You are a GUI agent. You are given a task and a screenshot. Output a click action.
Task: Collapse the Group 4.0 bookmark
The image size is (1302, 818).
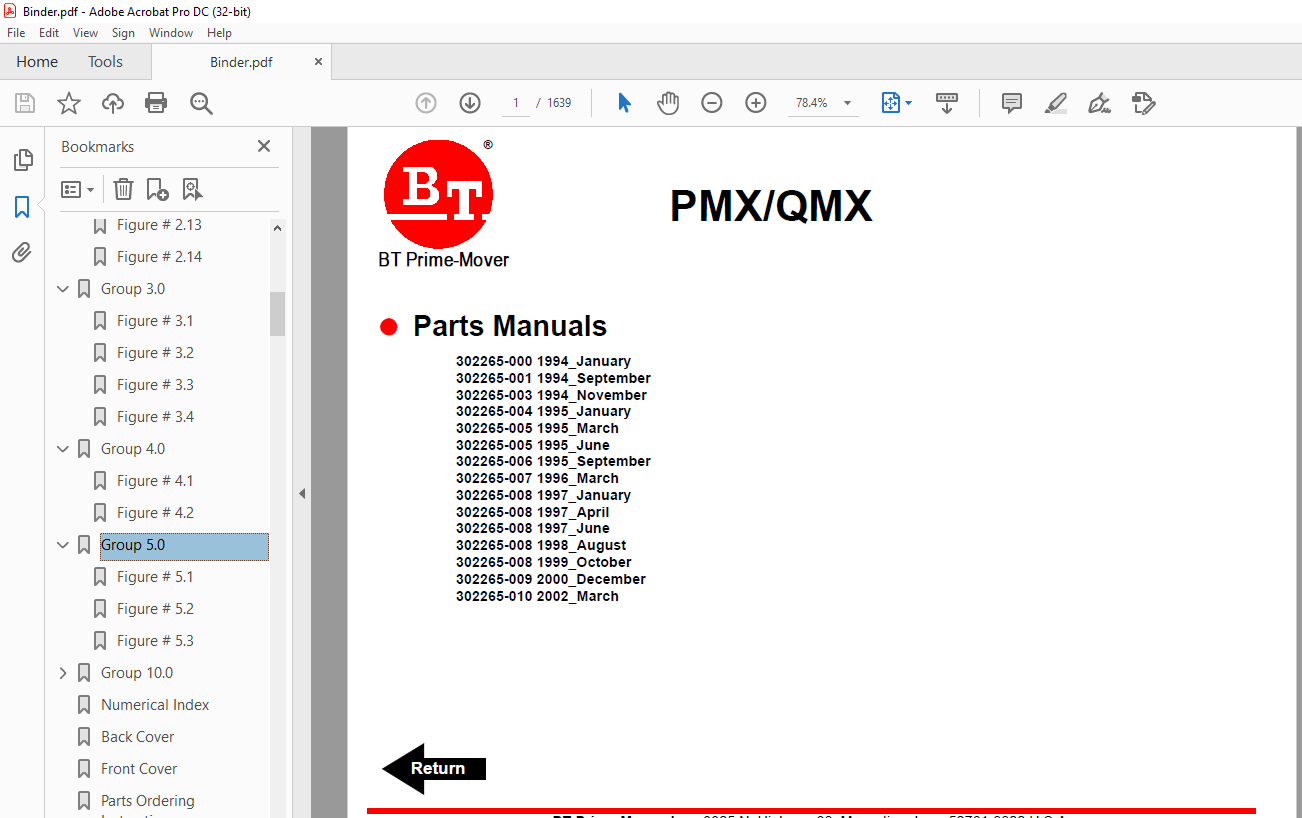tap(63, 449)
